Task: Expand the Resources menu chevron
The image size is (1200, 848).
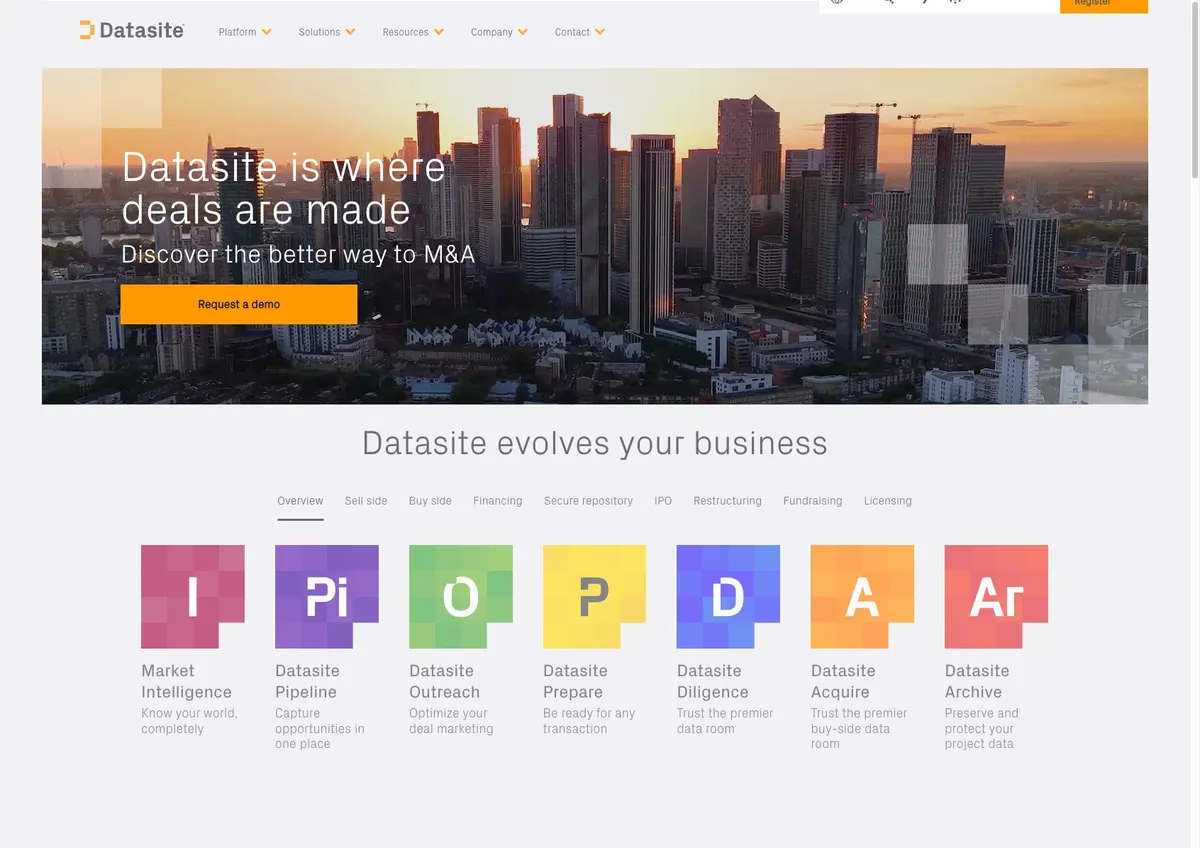Action: (x=439, y=32)
